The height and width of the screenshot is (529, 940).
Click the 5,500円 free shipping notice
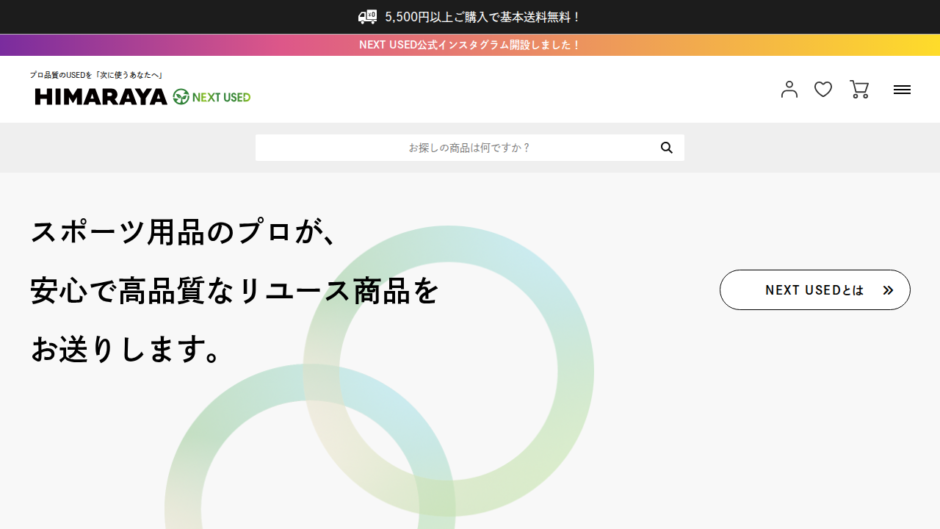click(483, 17)
